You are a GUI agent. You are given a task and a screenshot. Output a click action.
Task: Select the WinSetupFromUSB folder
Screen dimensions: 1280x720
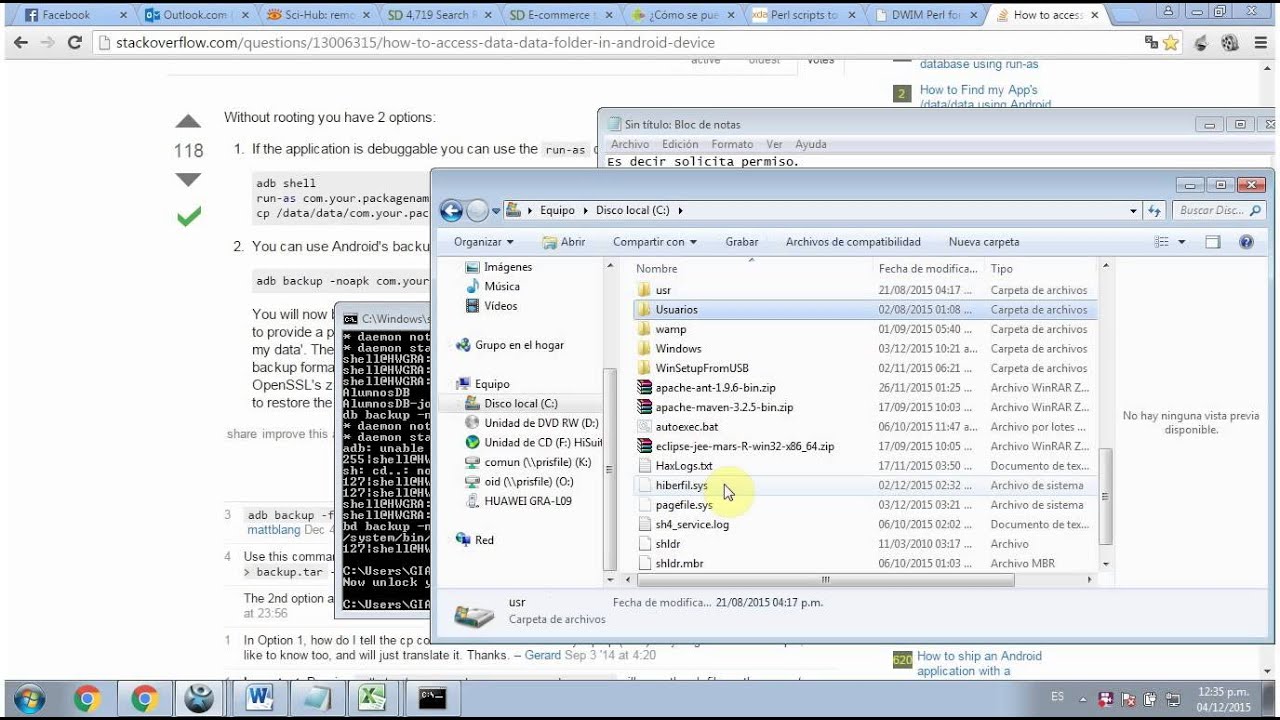coord(866,368)
